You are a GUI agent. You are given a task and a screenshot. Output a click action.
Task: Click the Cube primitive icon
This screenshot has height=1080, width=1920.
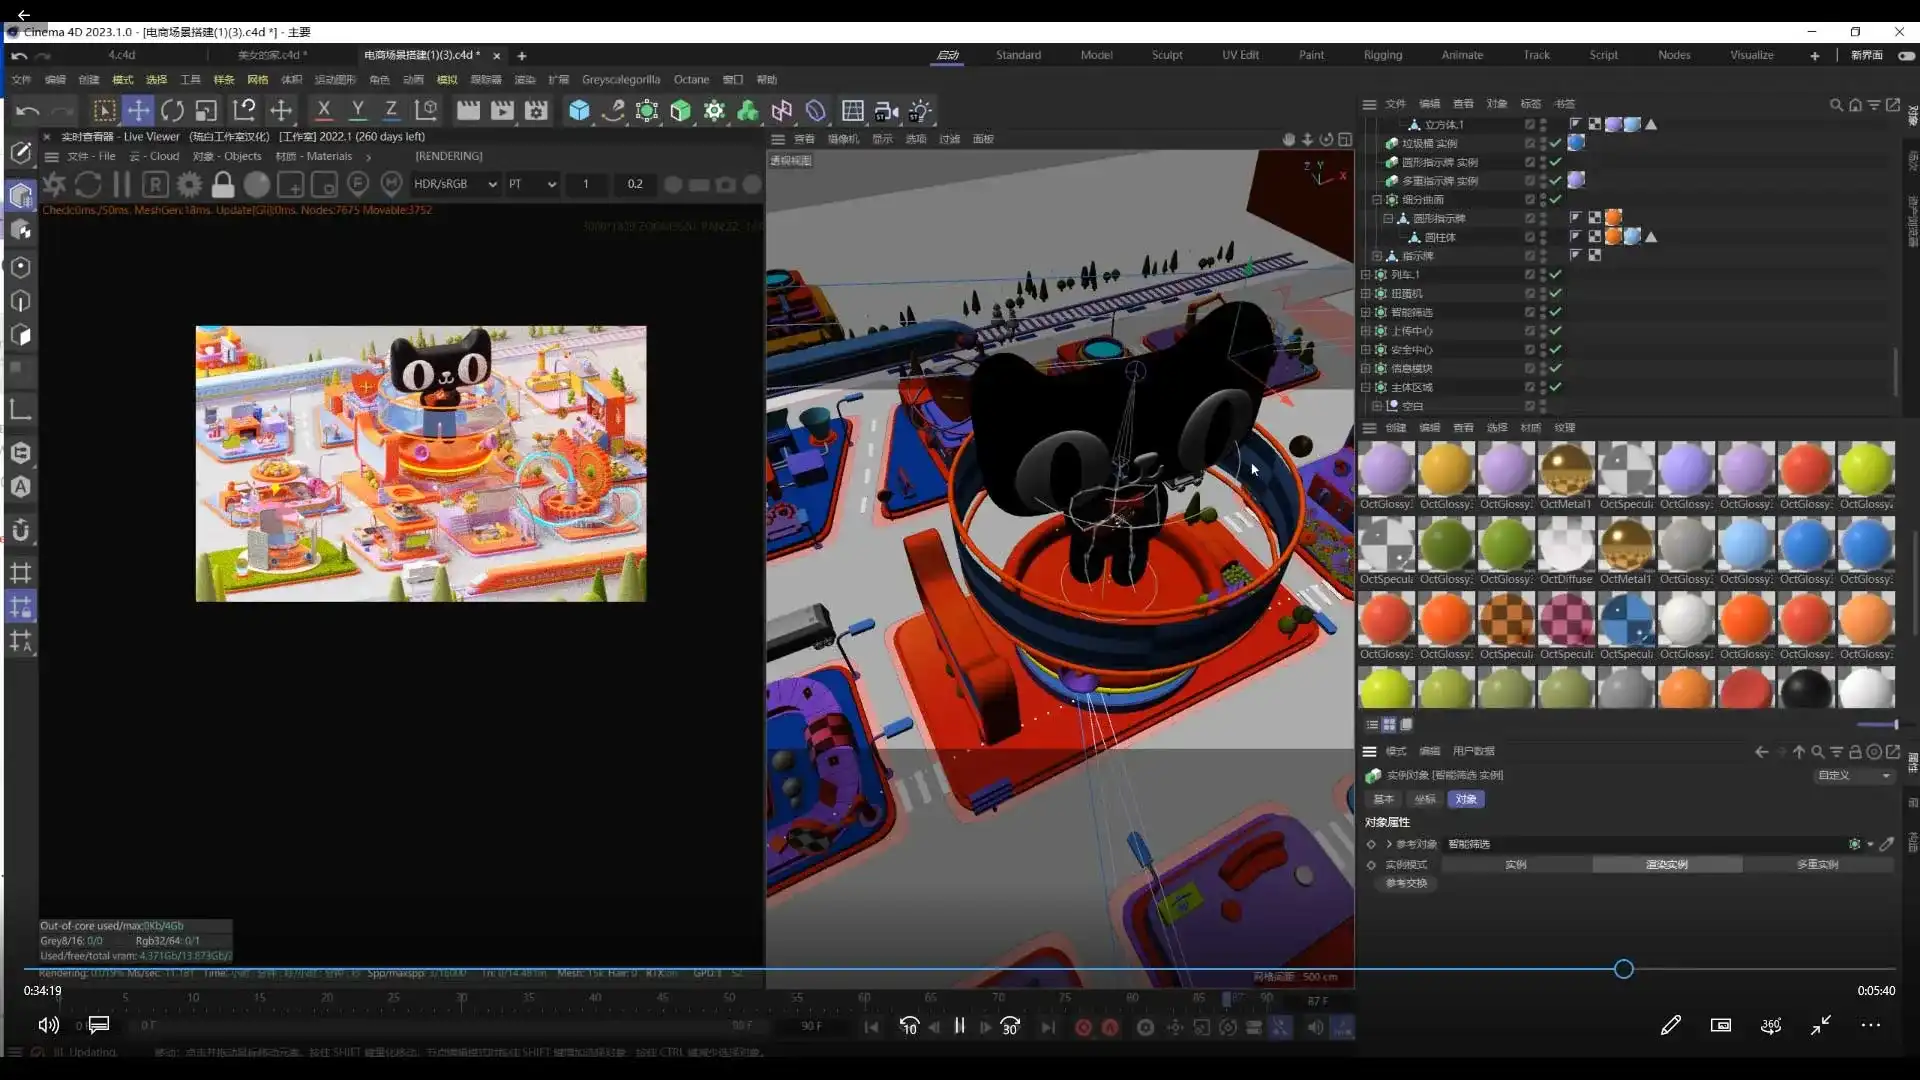coord(579,110)
